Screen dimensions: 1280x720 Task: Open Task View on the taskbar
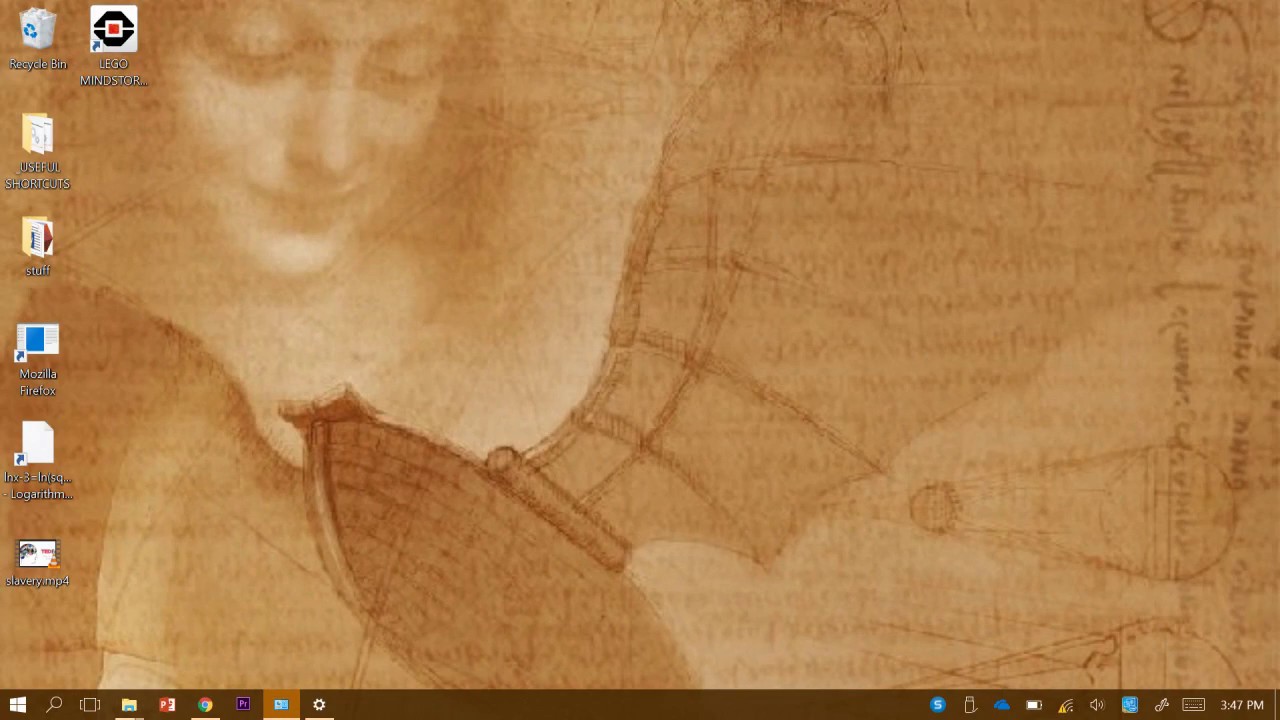(x=90, y=705)
